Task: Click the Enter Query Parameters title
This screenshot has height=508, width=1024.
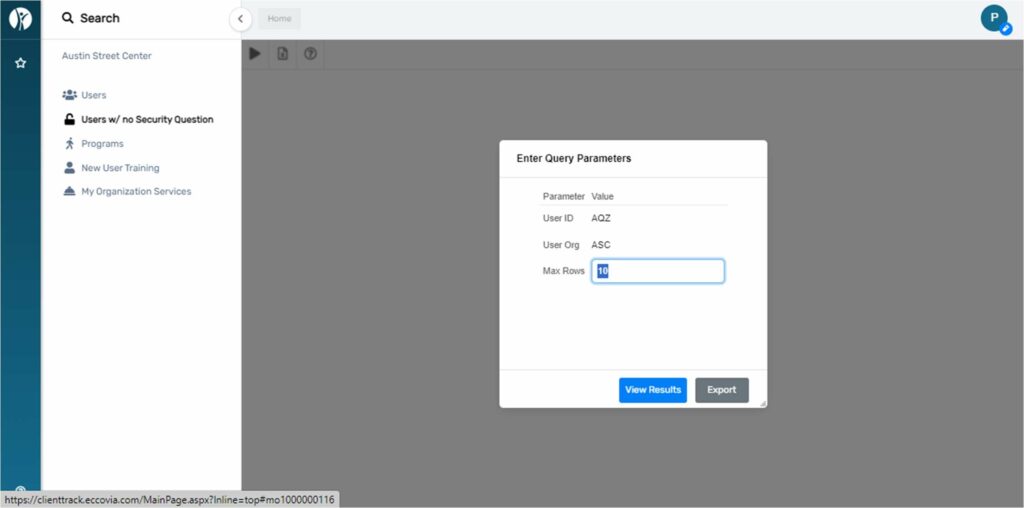Action: tap(573, 159)
